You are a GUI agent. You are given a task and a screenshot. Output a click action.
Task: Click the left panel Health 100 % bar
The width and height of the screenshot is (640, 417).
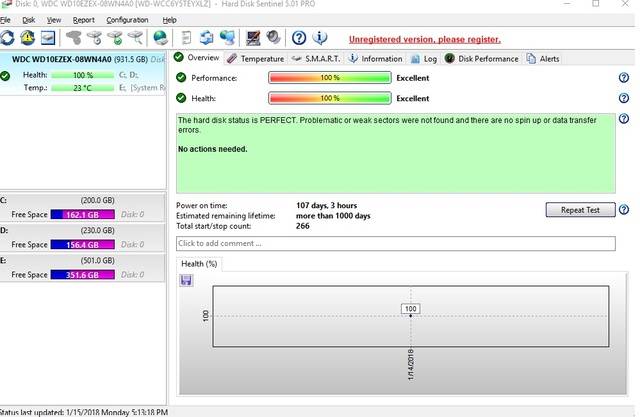pos(83,75)
